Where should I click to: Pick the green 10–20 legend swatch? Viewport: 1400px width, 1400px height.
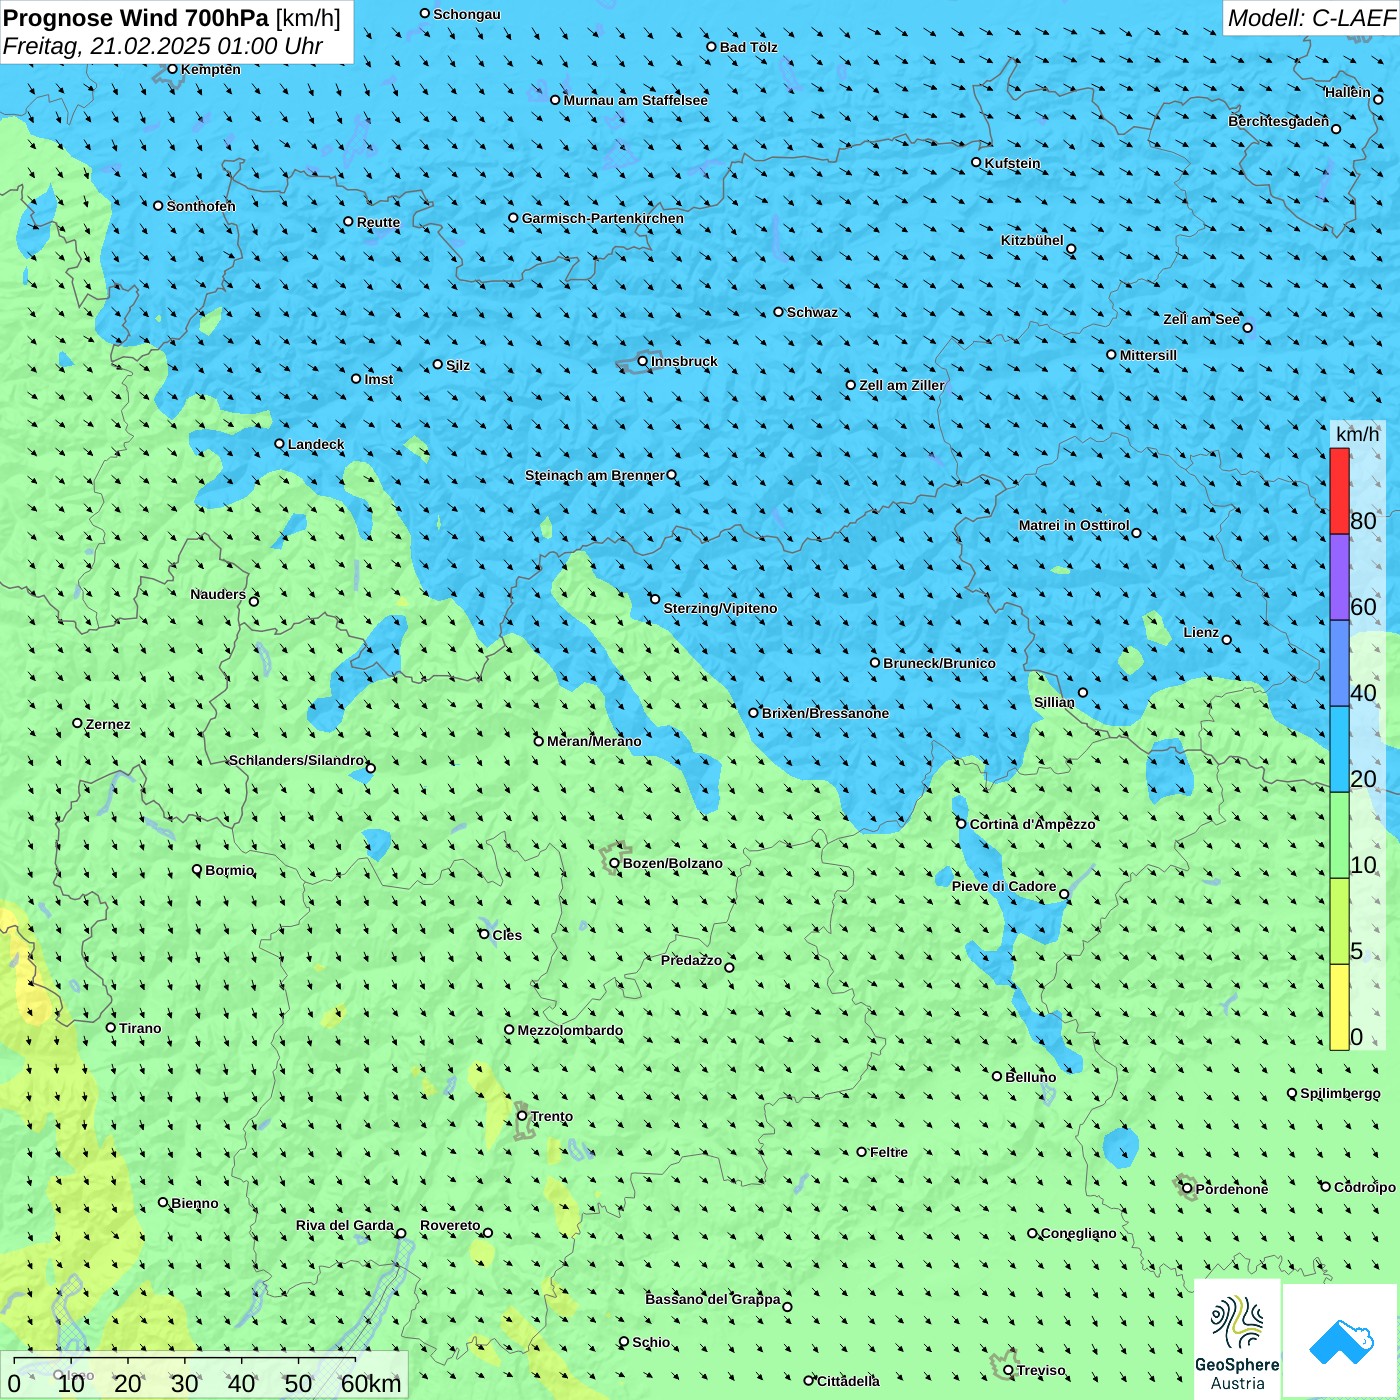1339,836
